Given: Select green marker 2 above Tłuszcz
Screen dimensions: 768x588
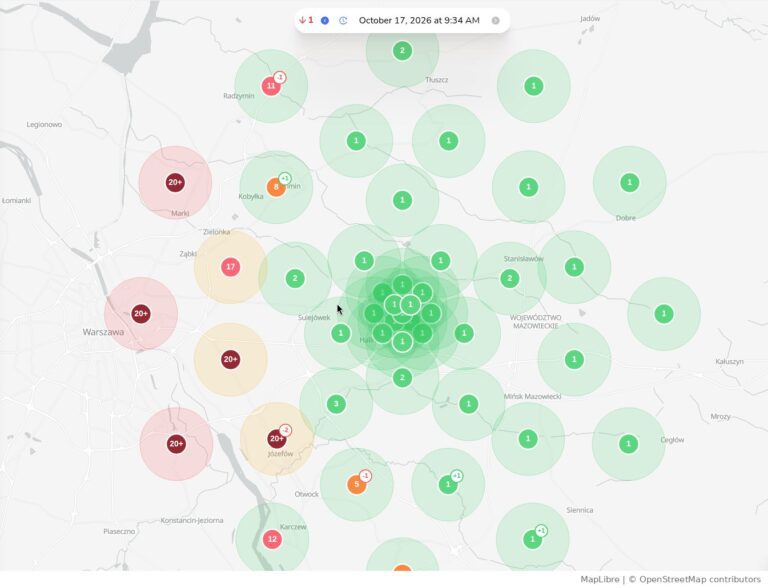Looking at the screenshot, I should [x=403, y=50].
